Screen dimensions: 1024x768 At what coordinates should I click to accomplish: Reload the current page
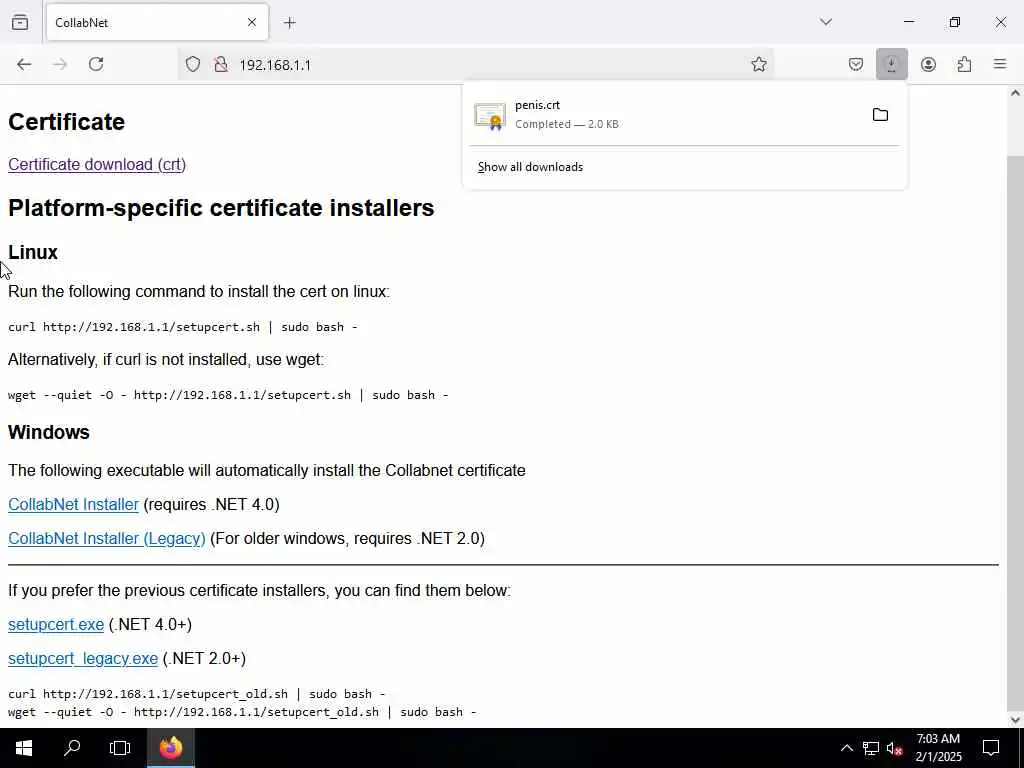point(96,64)
